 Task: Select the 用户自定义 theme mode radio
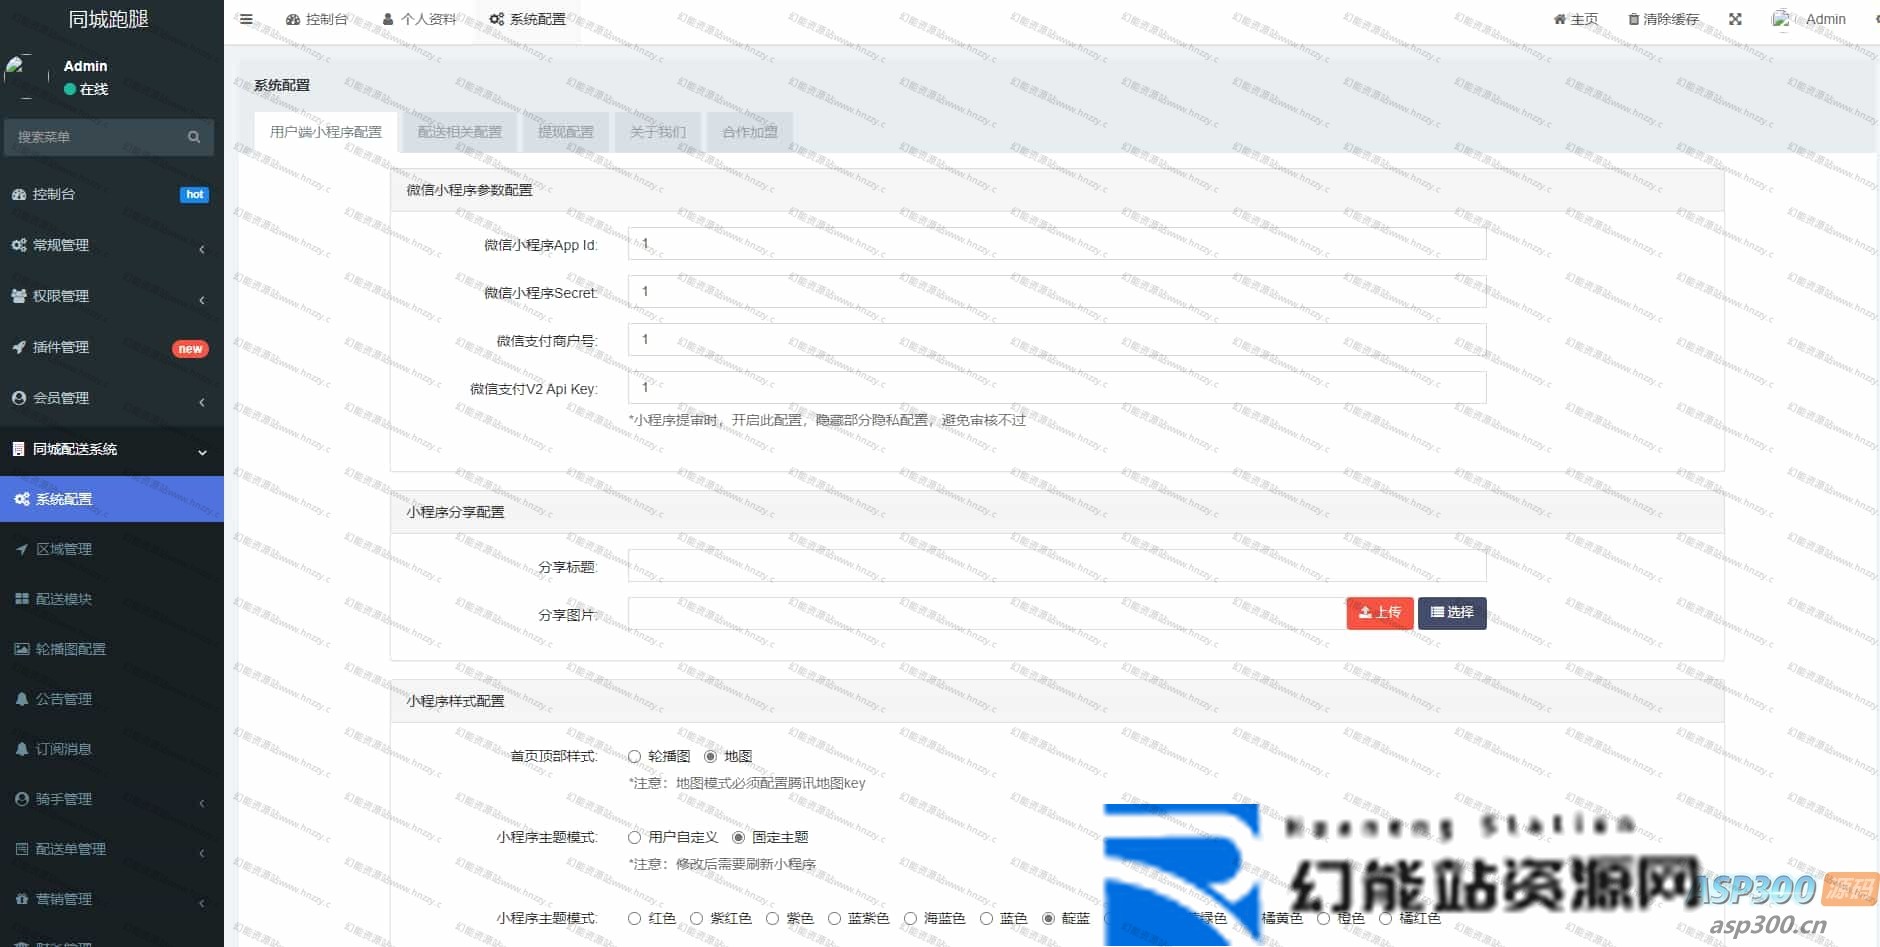click(x=635, y=838)
